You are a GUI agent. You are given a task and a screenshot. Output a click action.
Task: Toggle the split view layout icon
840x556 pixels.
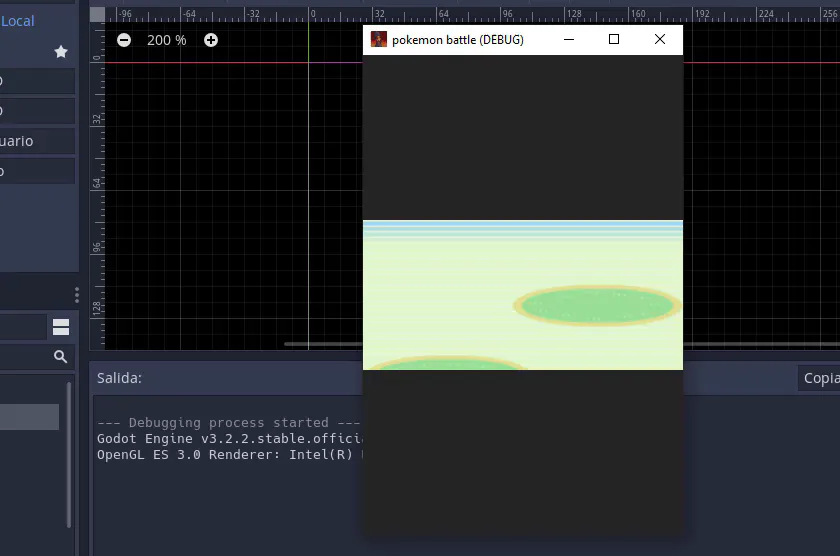61,327
